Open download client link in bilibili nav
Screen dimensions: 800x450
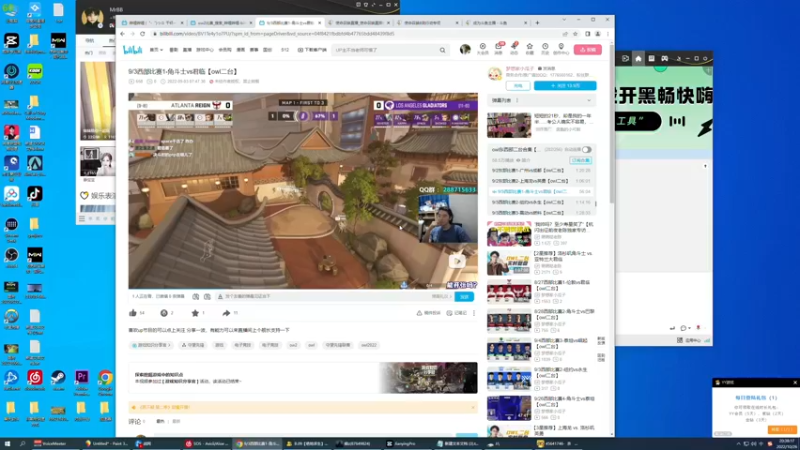click(312, 50)
